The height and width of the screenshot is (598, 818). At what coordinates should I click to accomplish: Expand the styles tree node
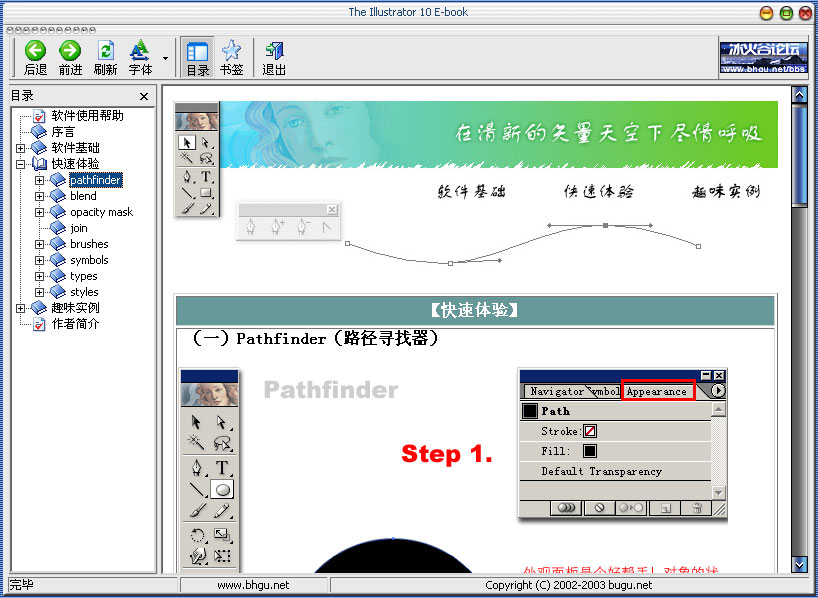[x=39, y=292]
